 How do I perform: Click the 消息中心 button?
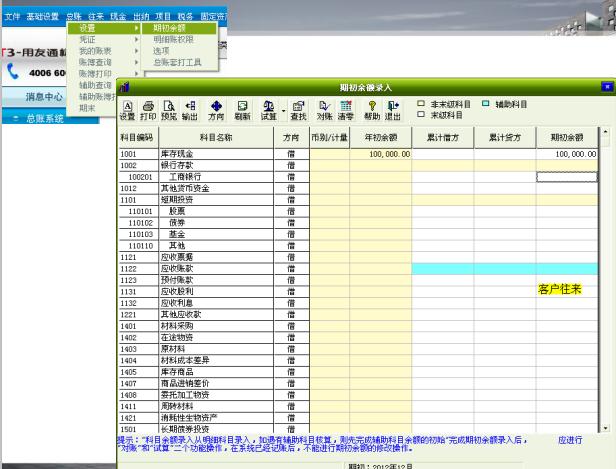coord(44,97)
